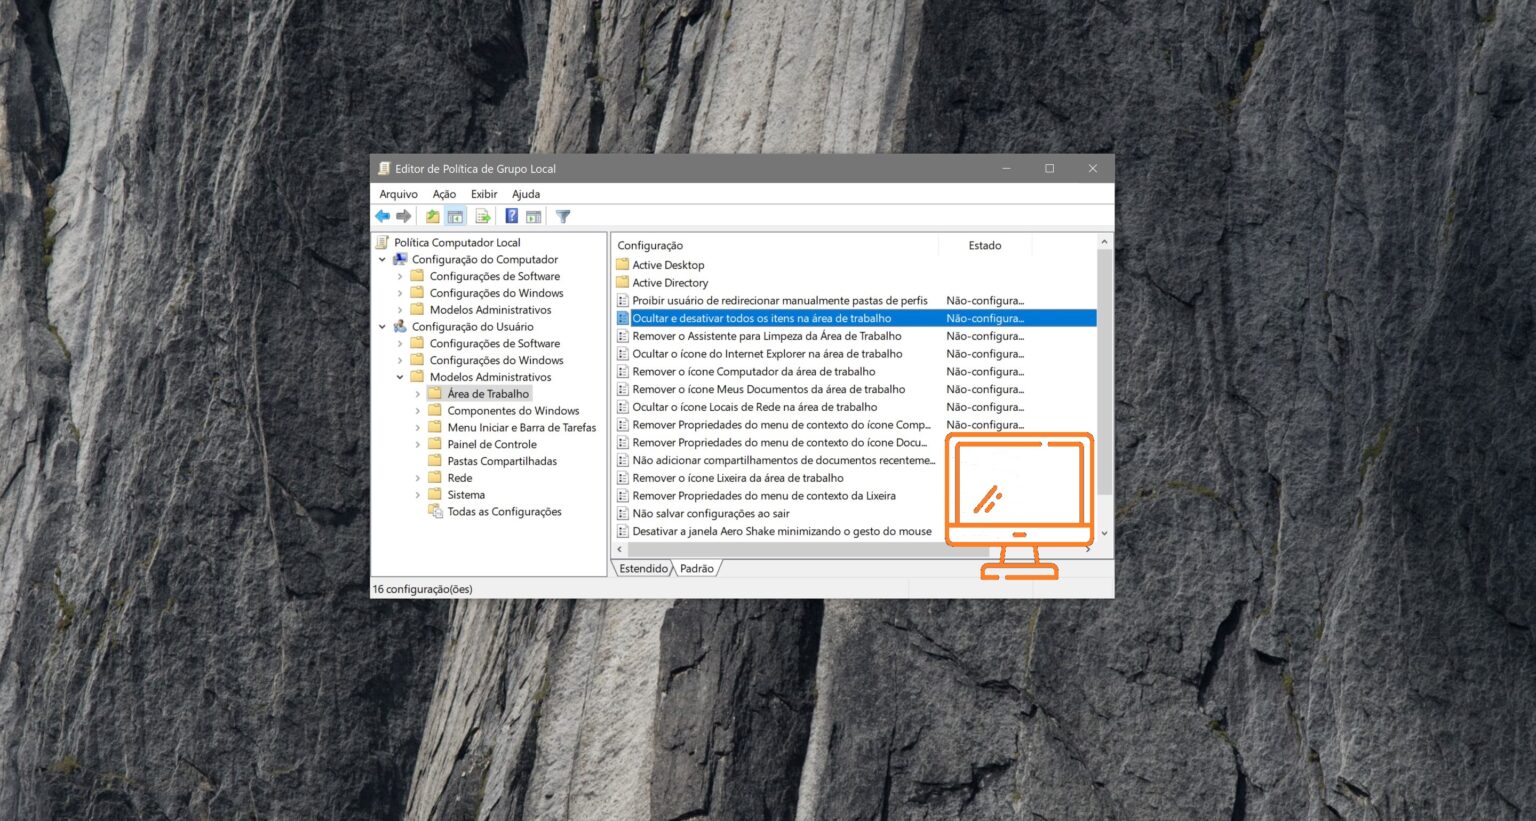Viewport: 1536px width, 821px height.
Task: Click the Show/Hide Action Pane toolbar icon
Action: pos(534,215)
